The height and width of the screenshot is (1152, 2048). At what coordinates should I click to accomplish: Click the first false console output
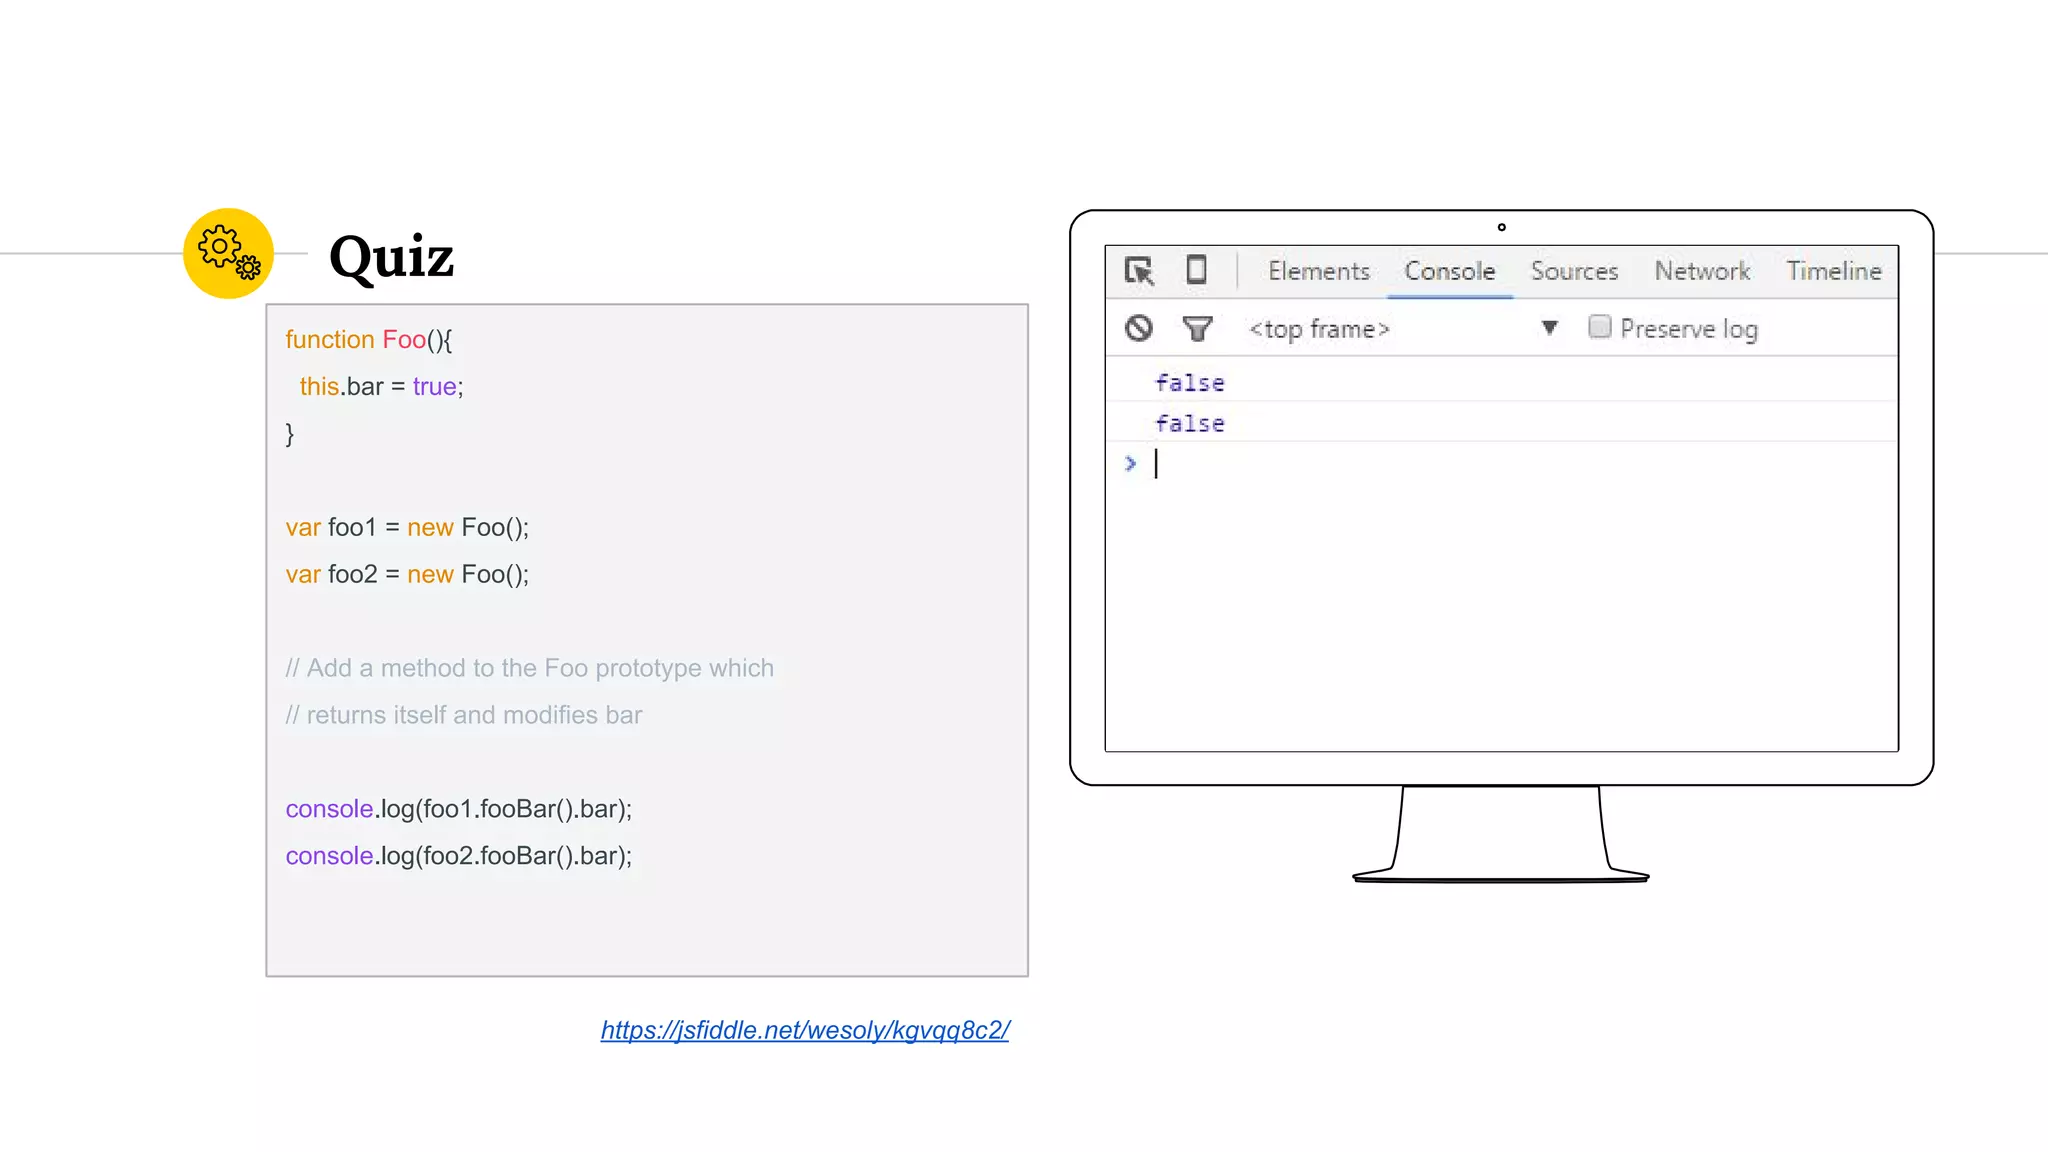[1190, 383]
